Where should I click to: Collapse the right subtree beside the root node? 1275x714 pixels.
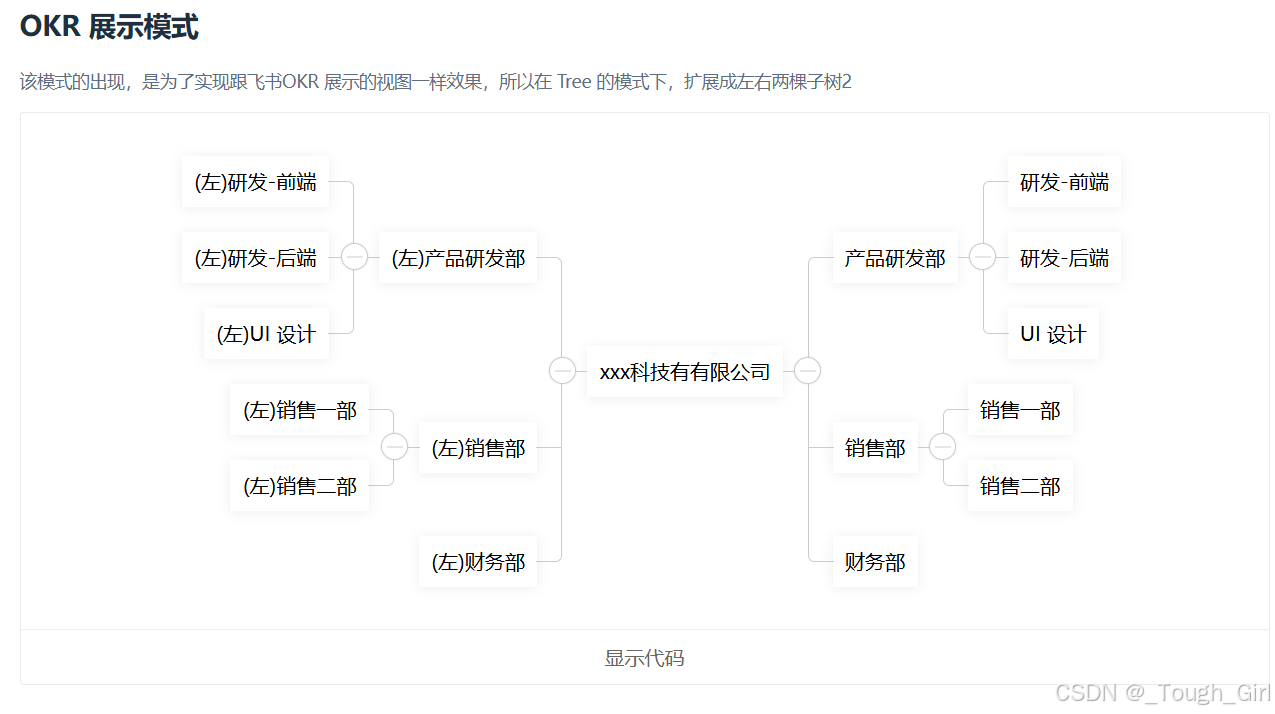[x=807, y=370]
